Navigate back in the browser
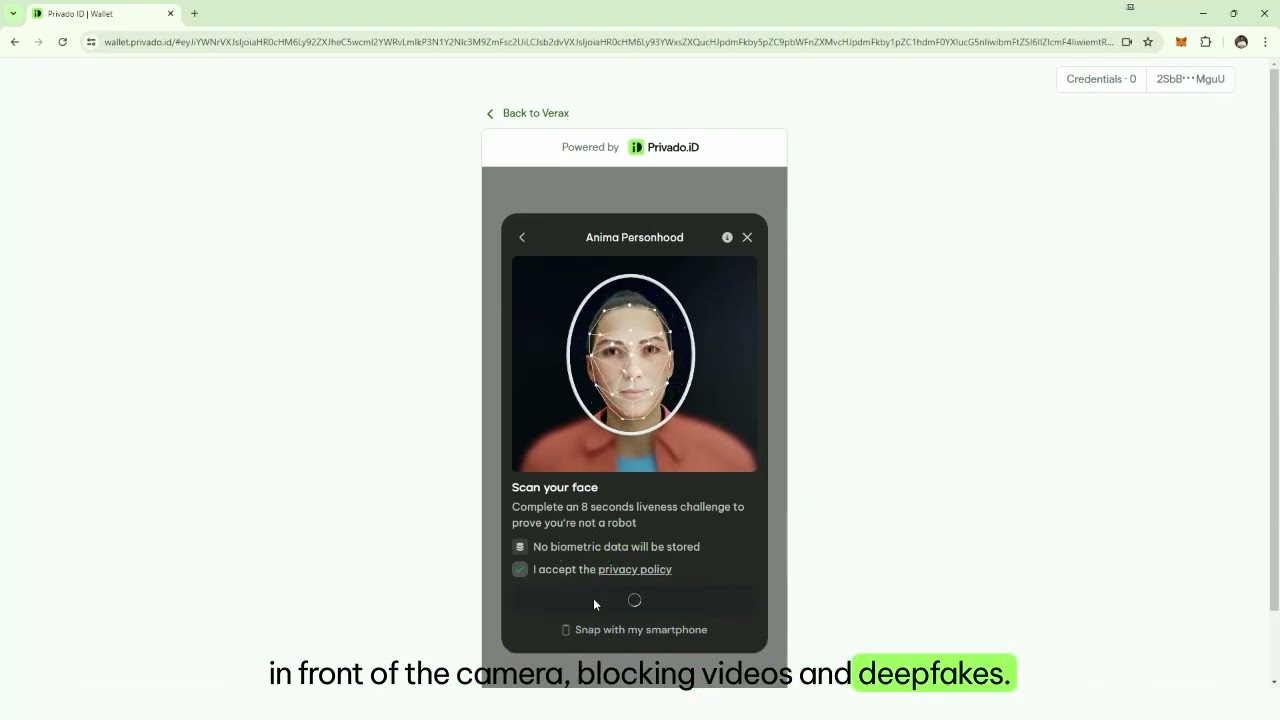Image resolution: width=1280 pixels, height=720 pixels. coord(14,42)
